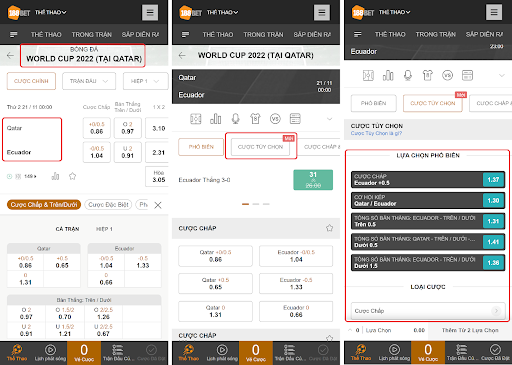Open the pitch view icon on right screen
The image size is (512, 365).
[368, 76]
